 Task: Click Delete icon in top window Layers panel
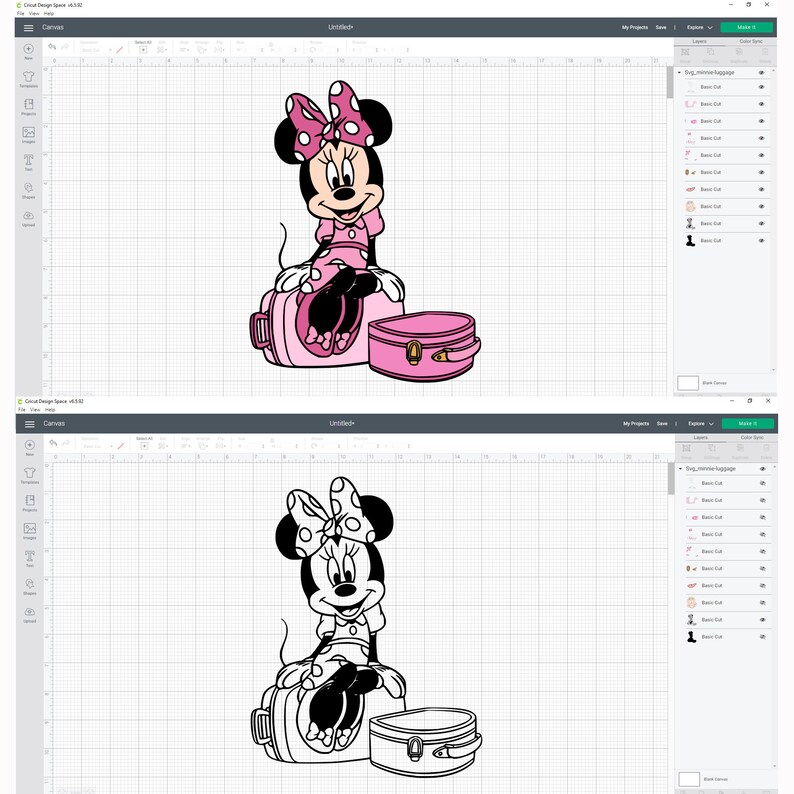pyautogui.click(x=765, y=52)
